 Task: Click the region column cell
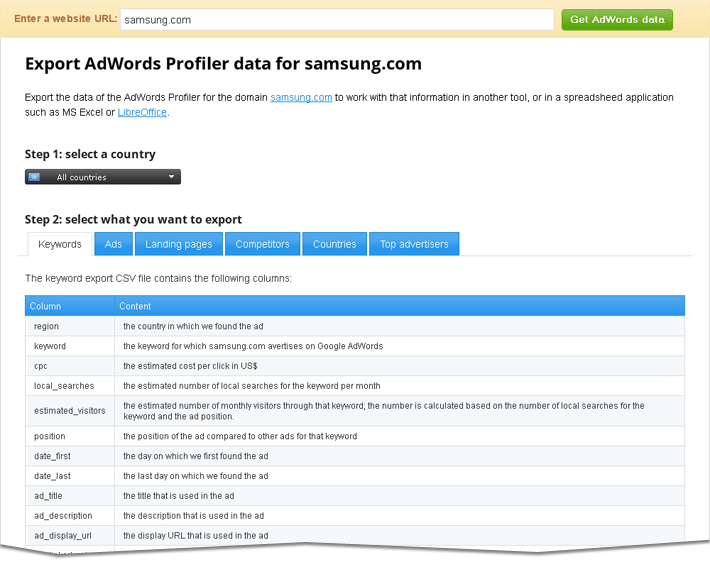pyautogui.click(x=70, y=326)
